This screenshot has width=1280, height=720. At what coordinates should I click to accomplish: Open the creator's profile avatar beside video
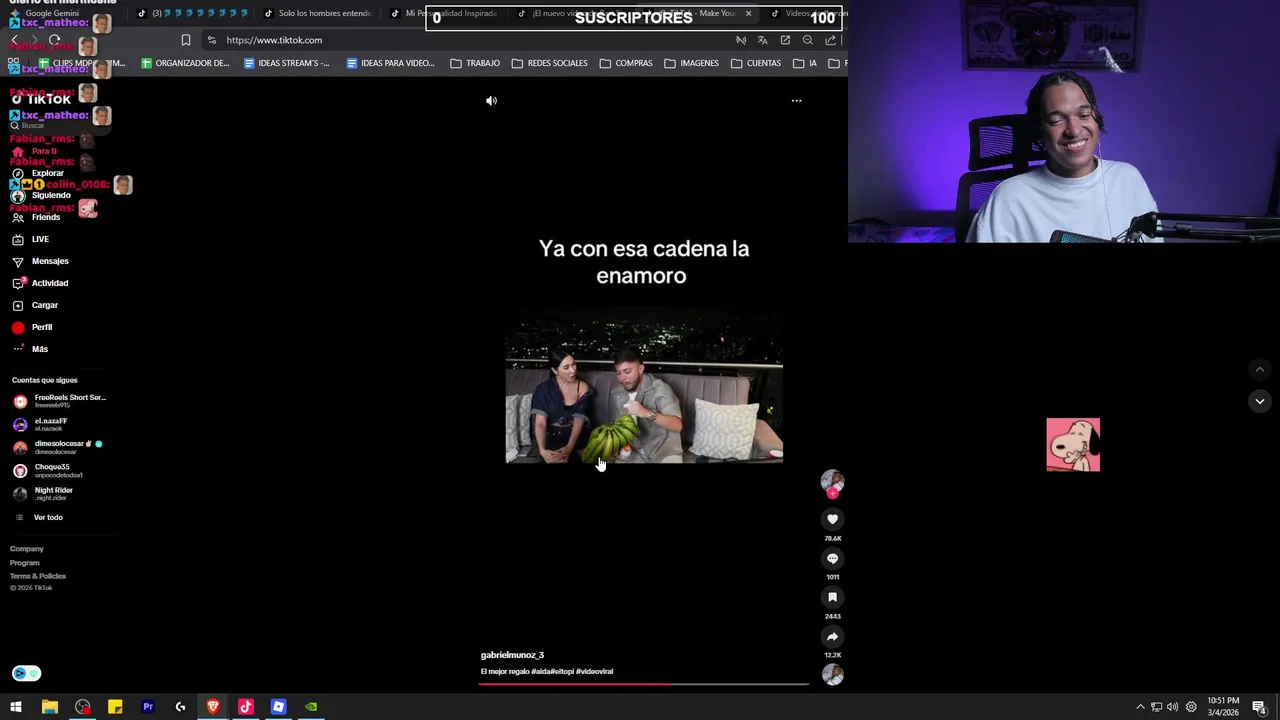point(832,482)
